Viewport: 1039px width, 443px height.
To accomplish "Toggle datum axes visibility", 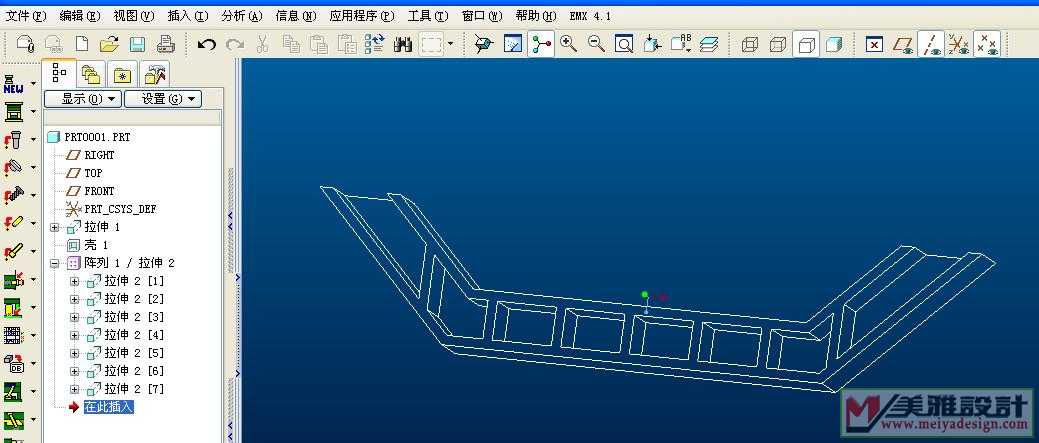I will pyautogui.click(x=931, y=44).
